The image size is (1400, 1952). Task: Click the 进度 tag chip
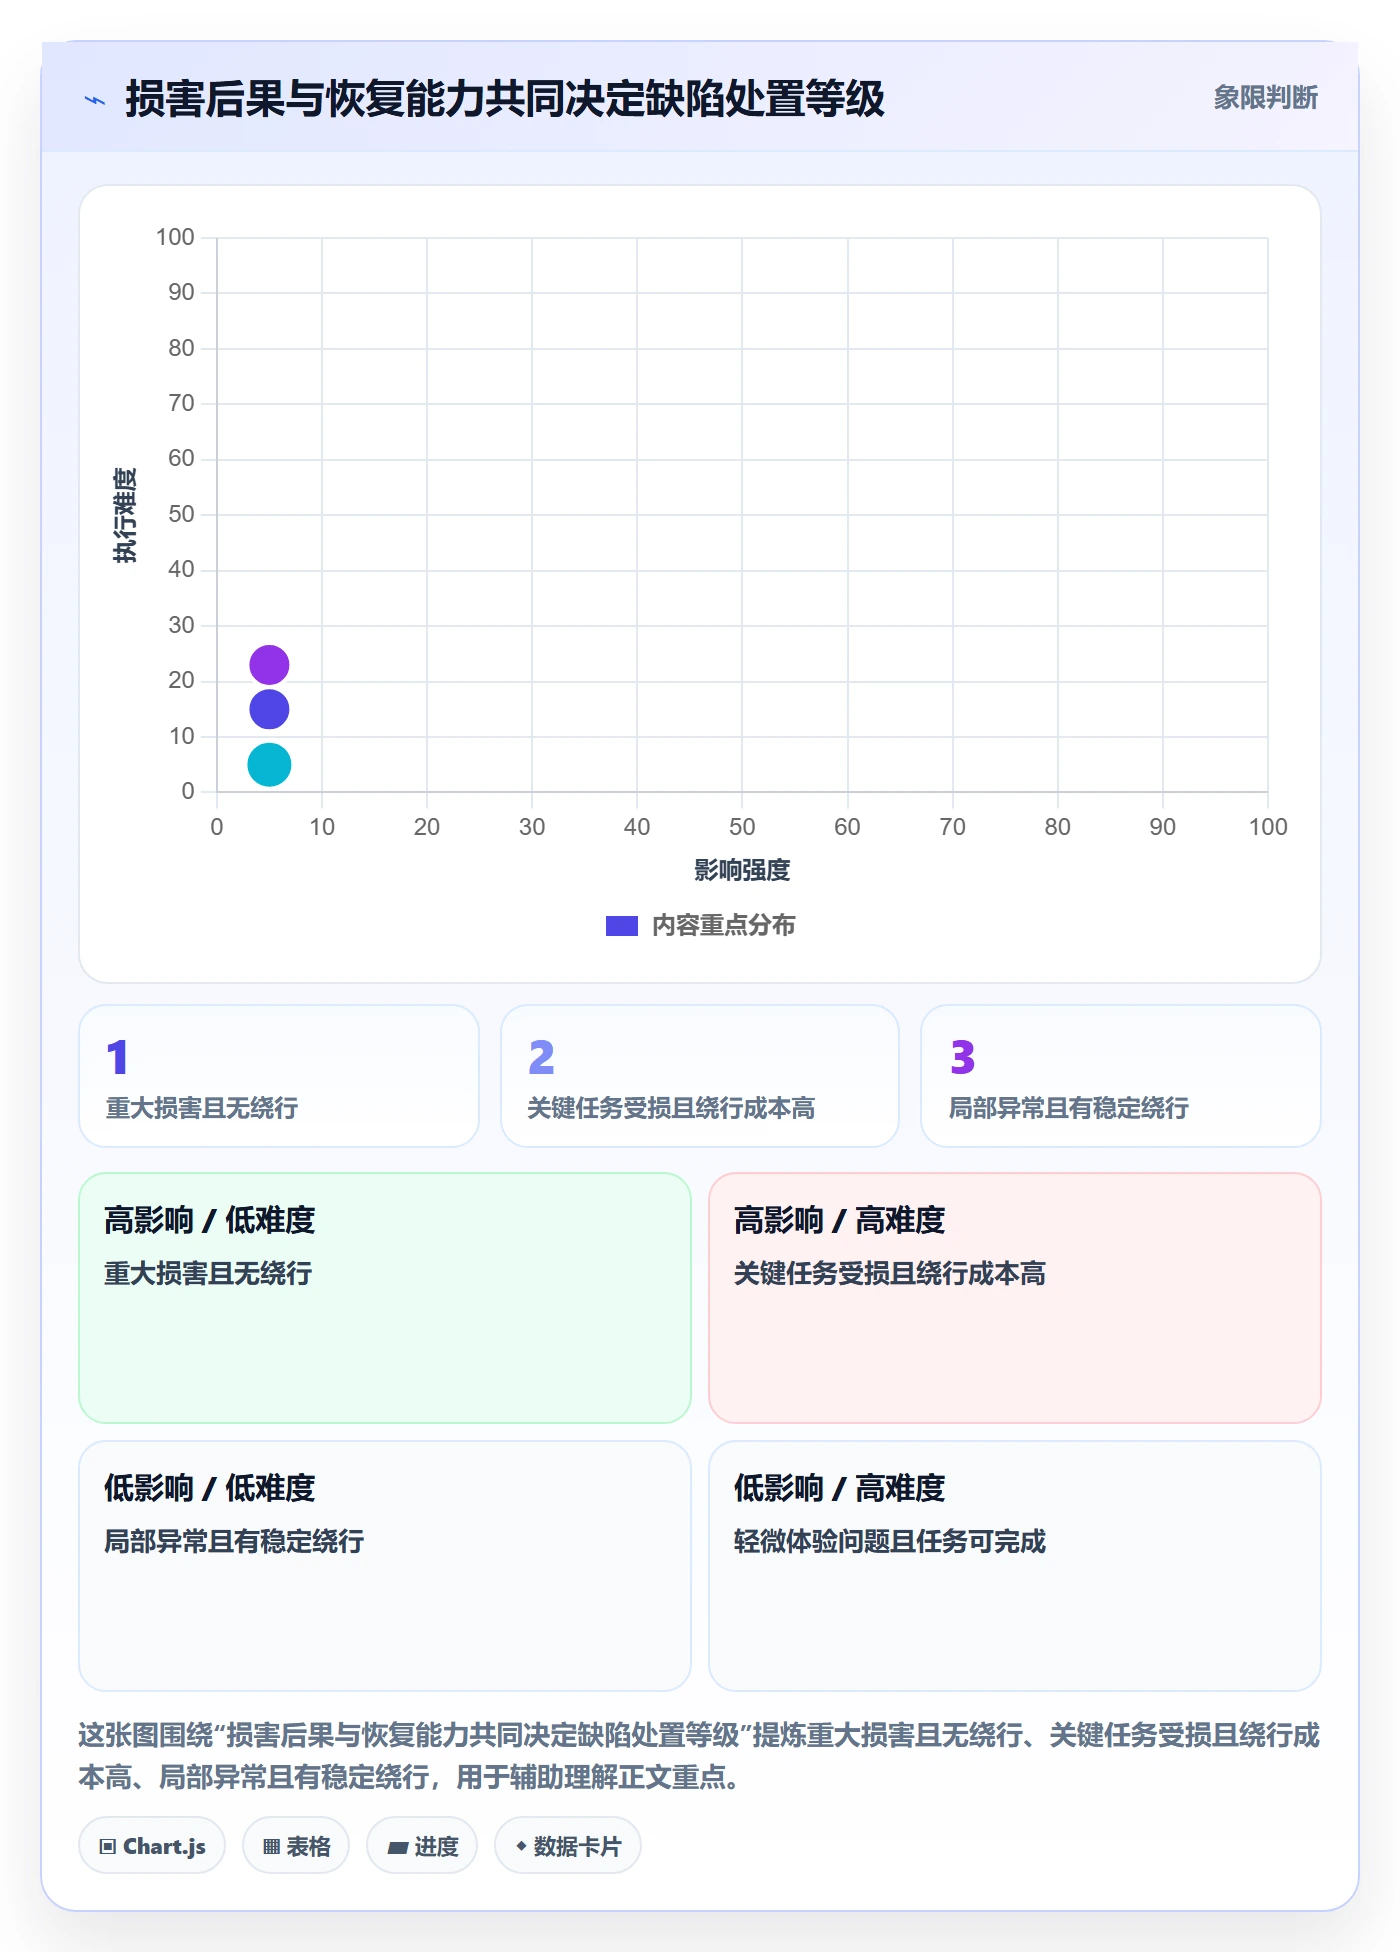click(422, 1846)
